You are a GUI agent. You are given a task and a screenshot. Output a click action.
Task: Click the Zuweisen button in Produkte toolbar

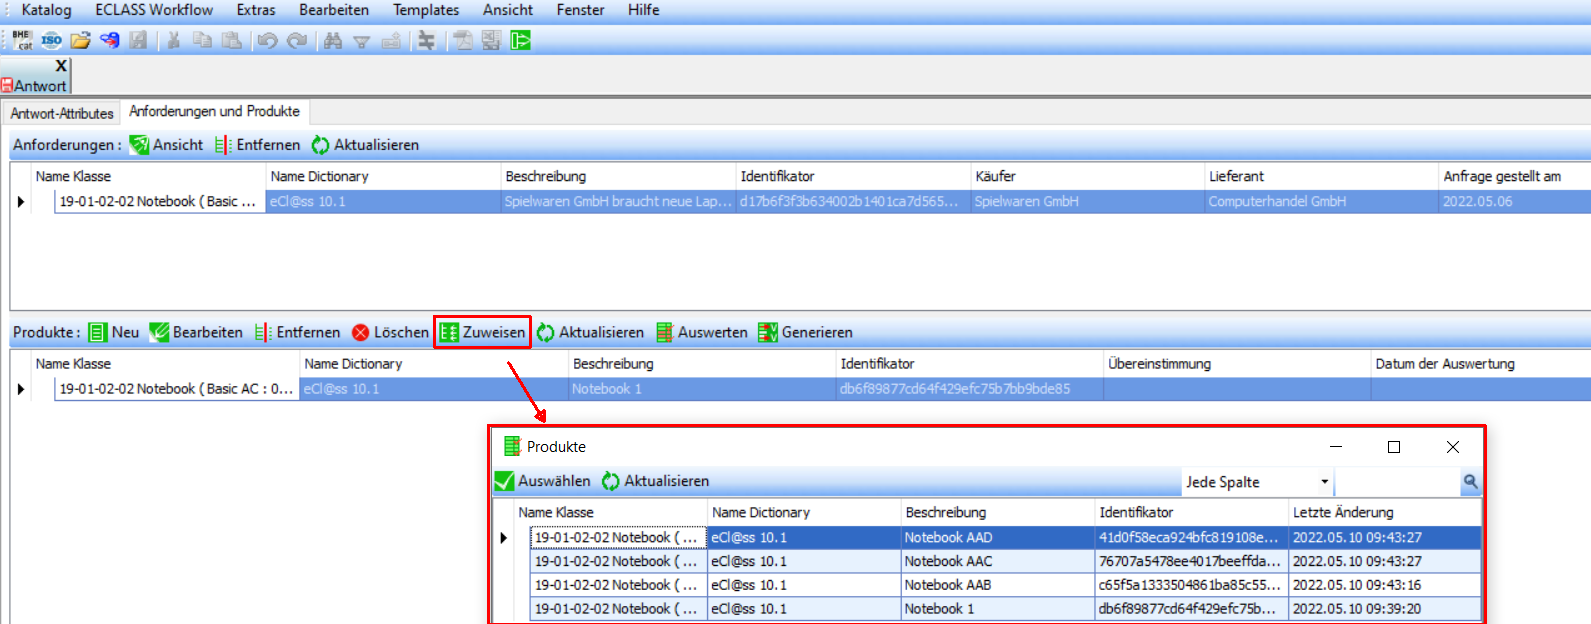tap(483, 332)
